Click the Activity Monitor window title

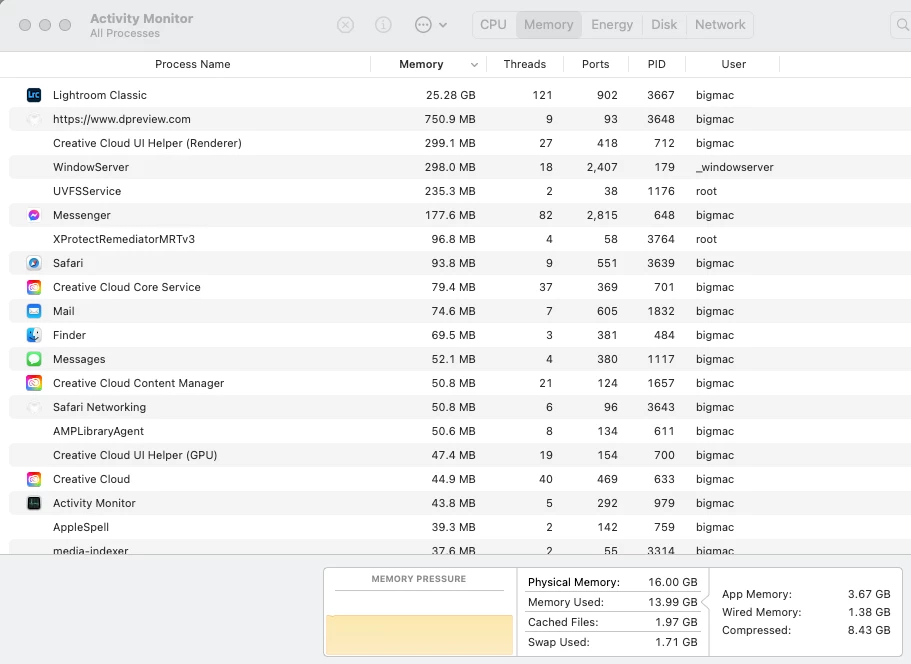141,19
